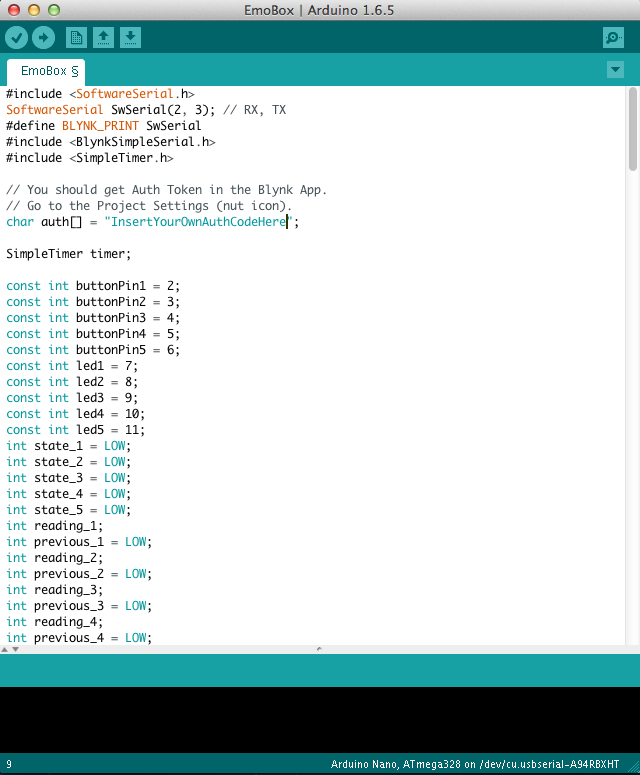Create a new sketch with New icon

coord(76,38)
